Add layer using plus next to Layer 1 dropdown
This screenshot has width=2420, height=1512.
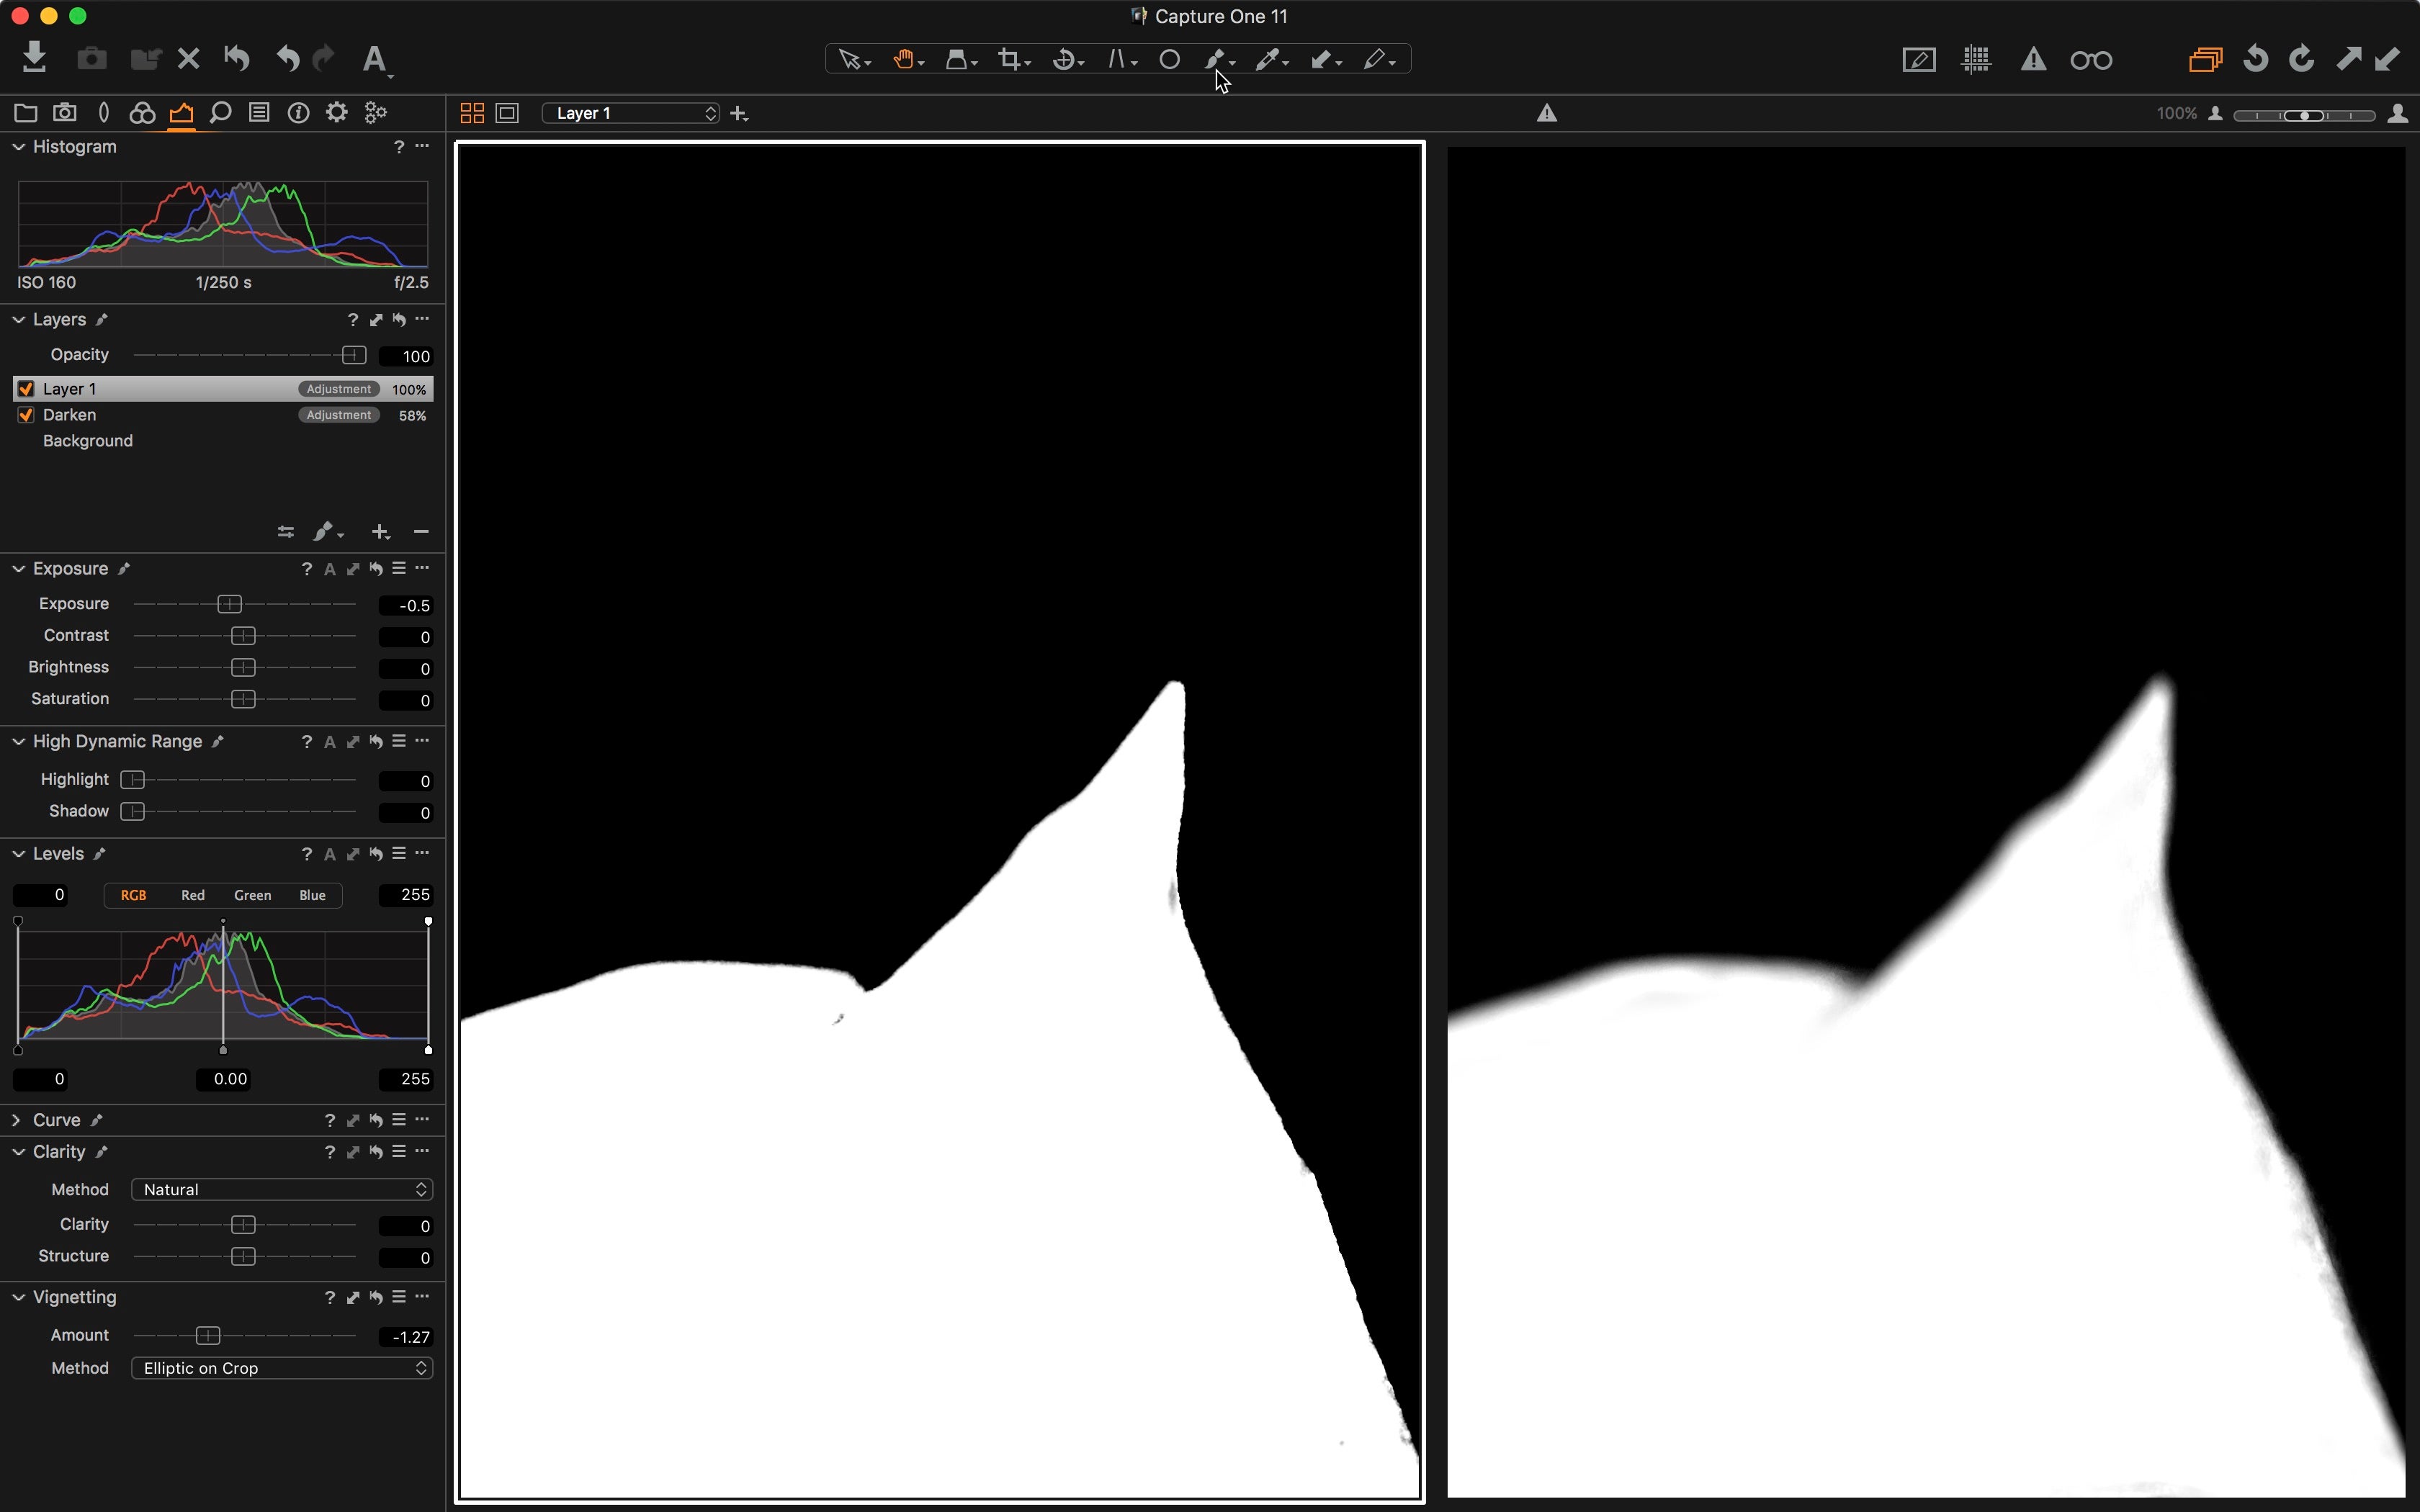(739, 114)
